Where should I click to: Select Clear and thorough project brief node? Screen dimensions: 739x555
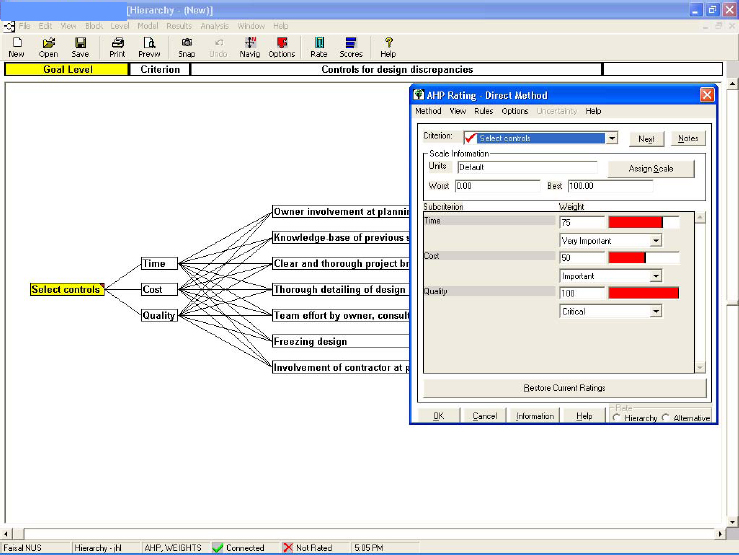pos(341,263)
